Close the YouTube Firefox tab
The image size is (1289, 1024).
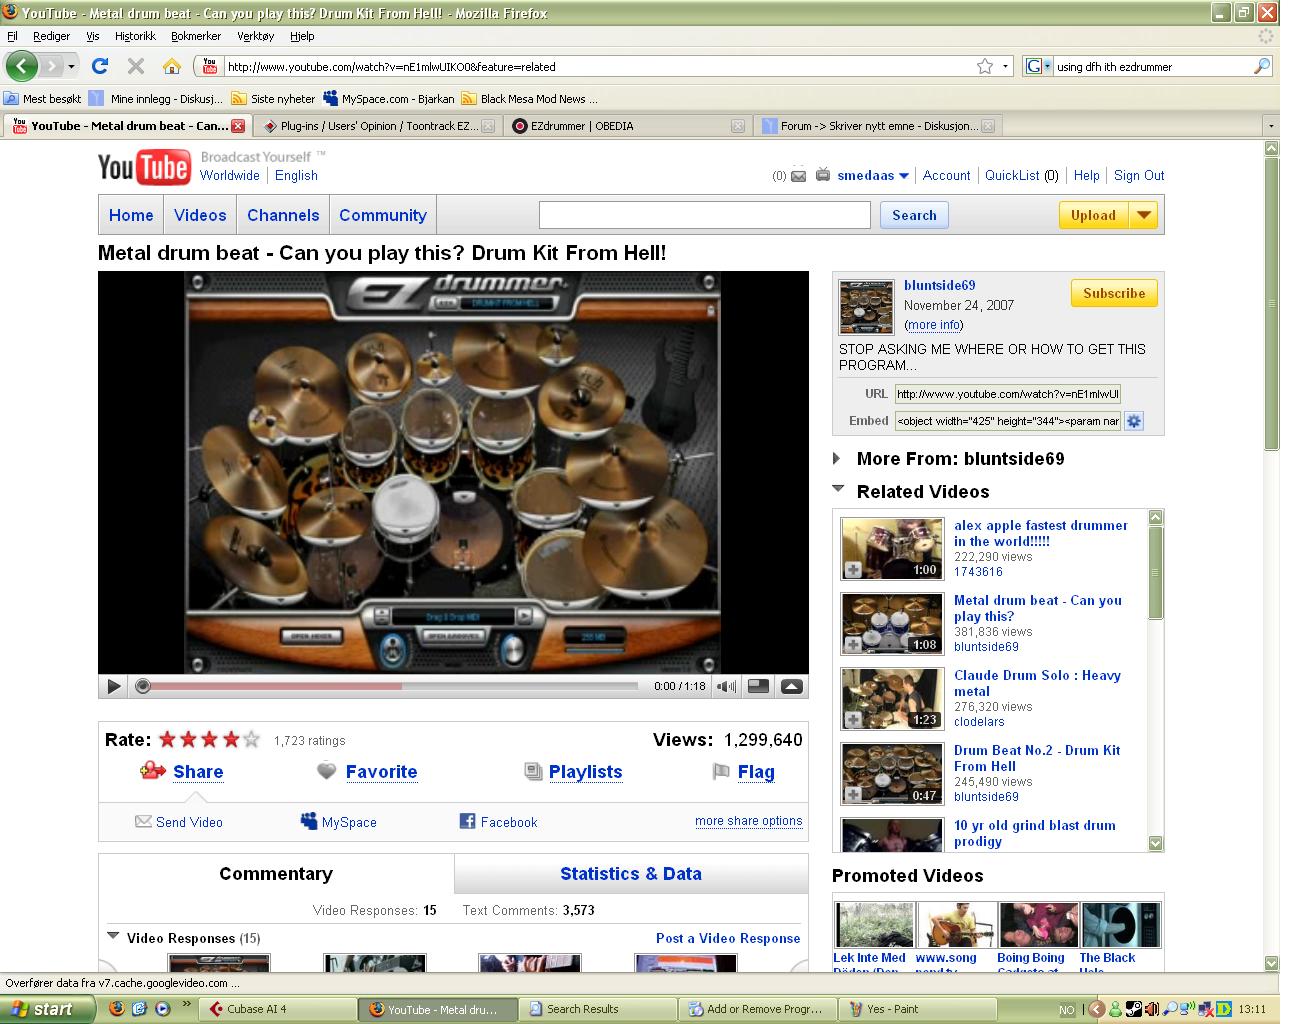(x=238, y=126)
